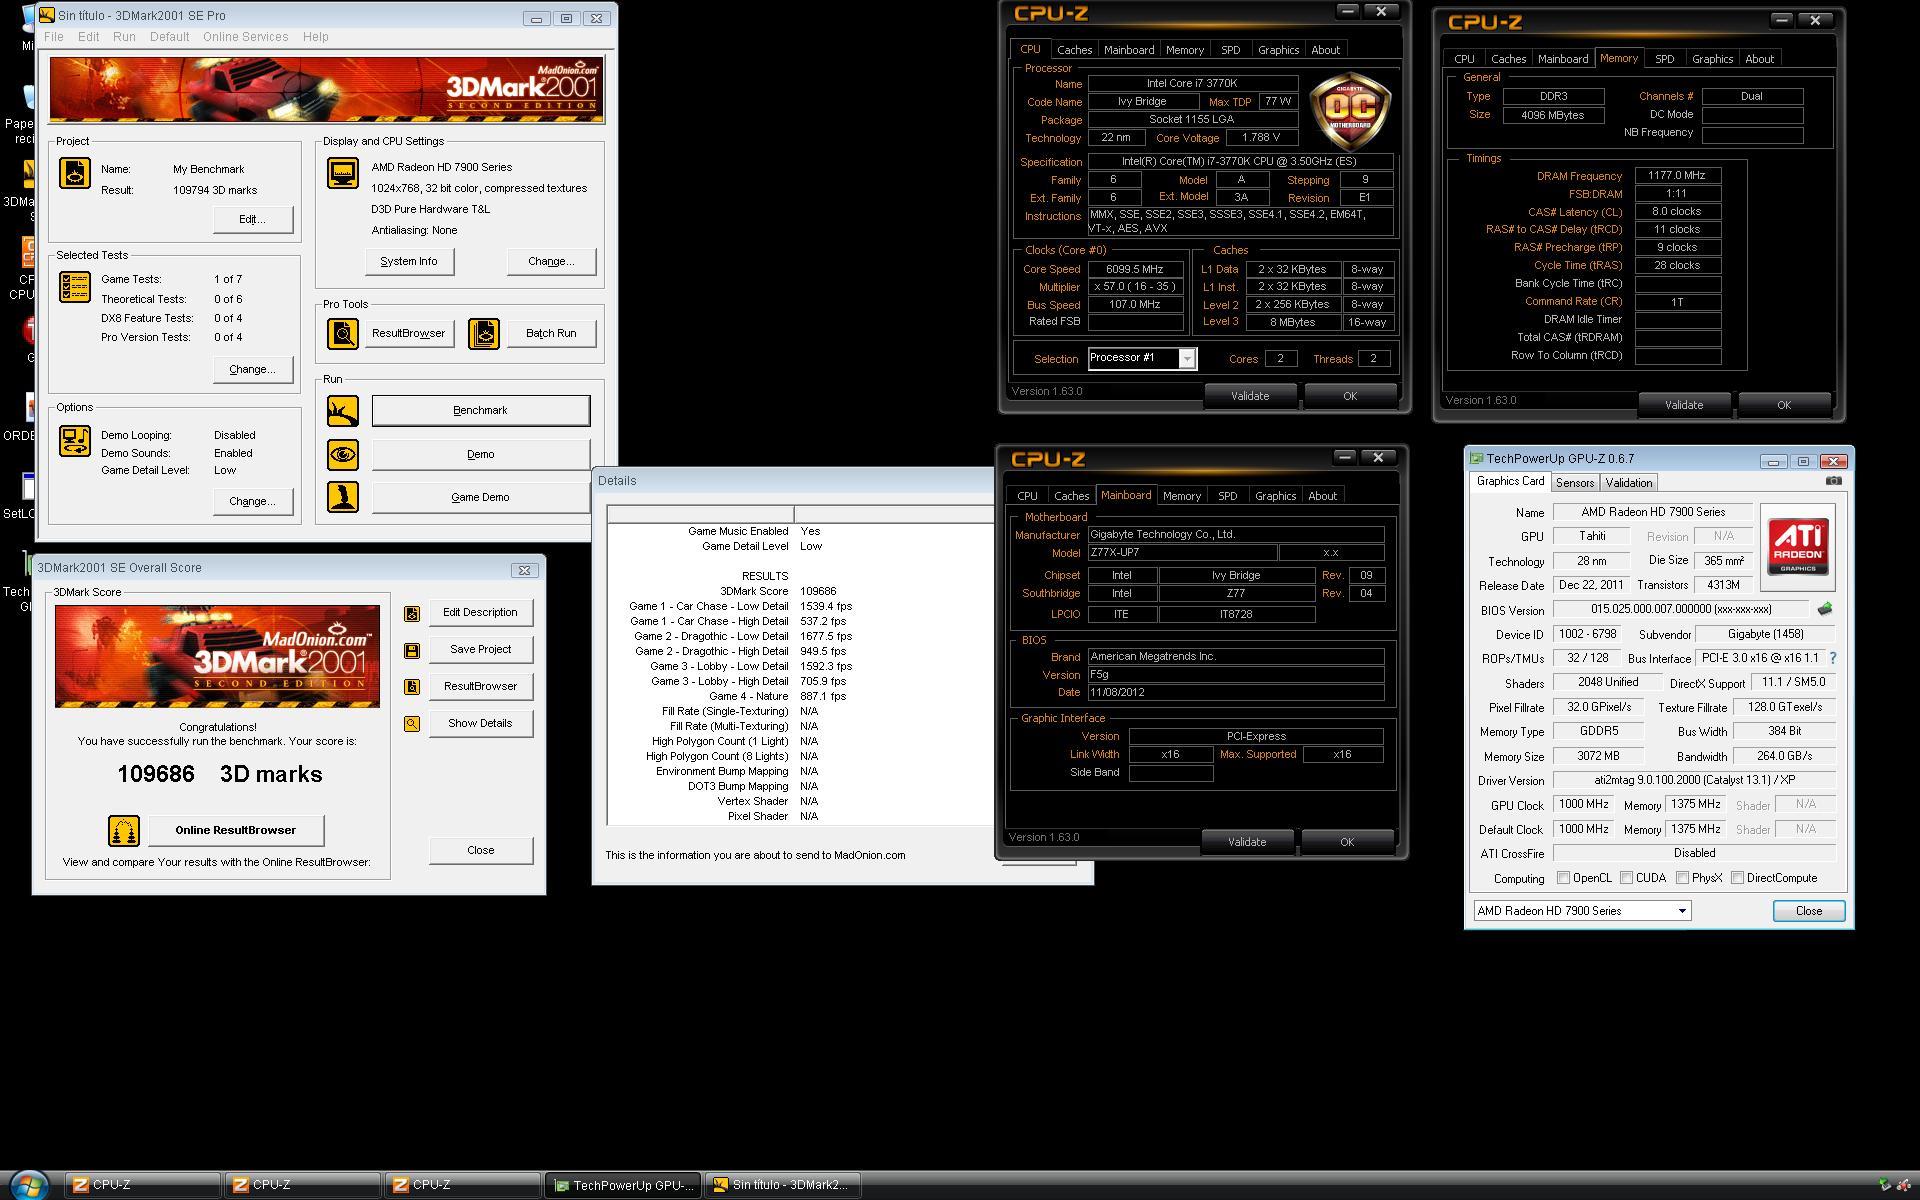The height and width of the screenshot is (1200, 1920).
Task: Click Change... button under Selected Tests
Action: coord(252,369)
